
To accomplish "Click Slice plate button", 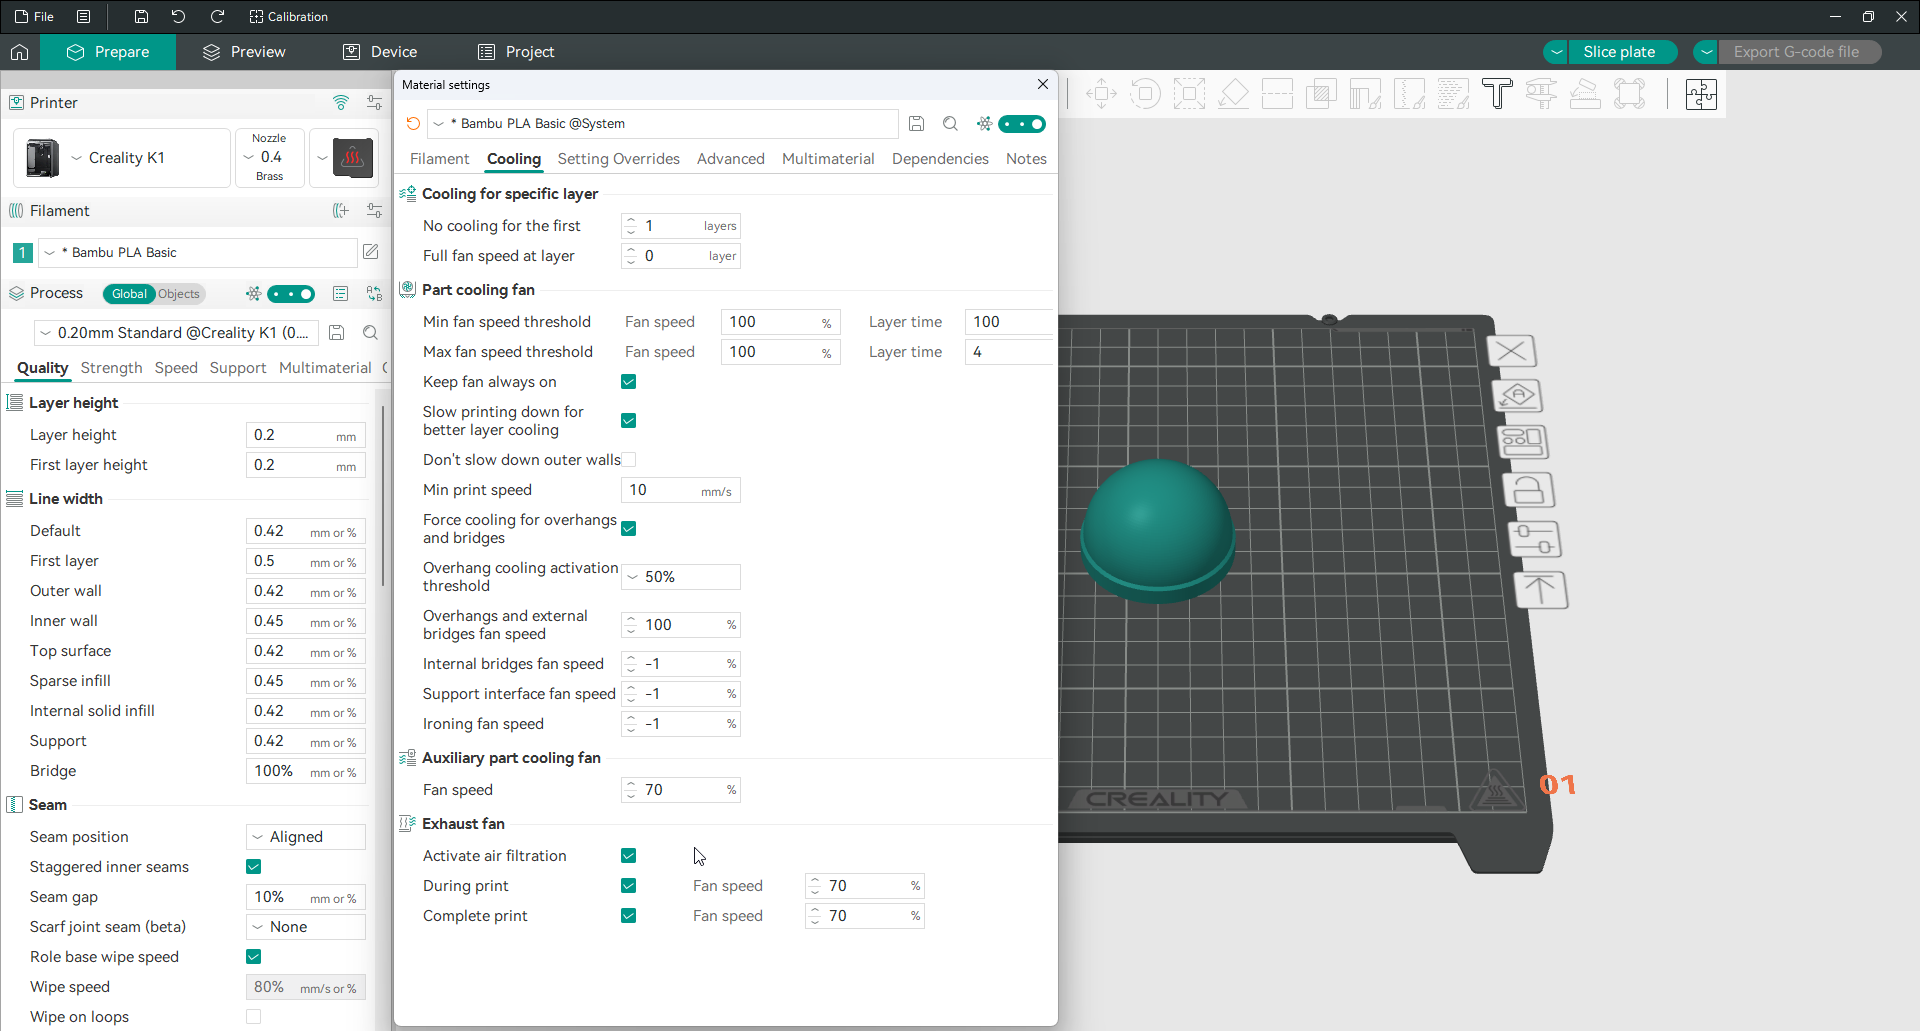I will [1619, 52].
